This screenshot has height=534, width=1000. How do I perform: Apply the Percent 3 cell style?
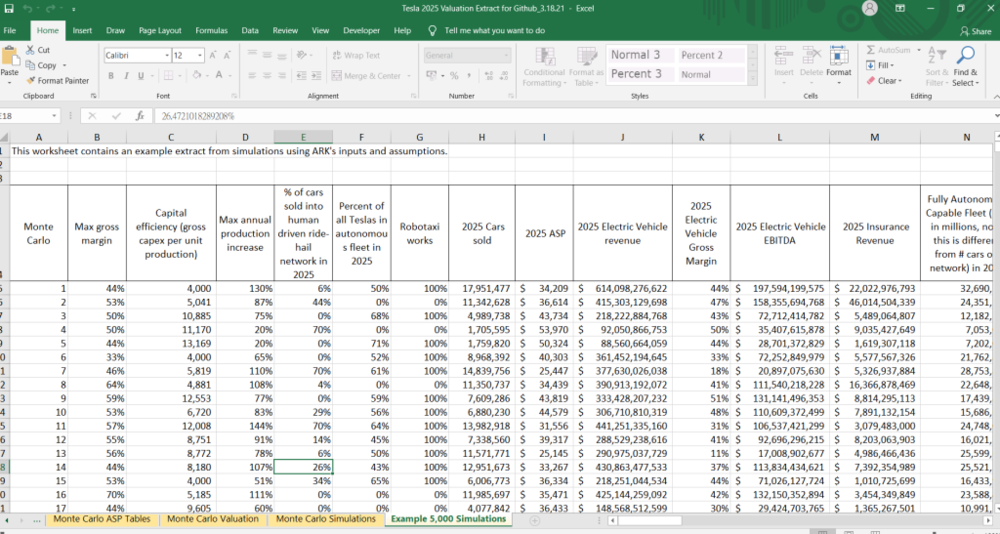(x=636, y=74)
